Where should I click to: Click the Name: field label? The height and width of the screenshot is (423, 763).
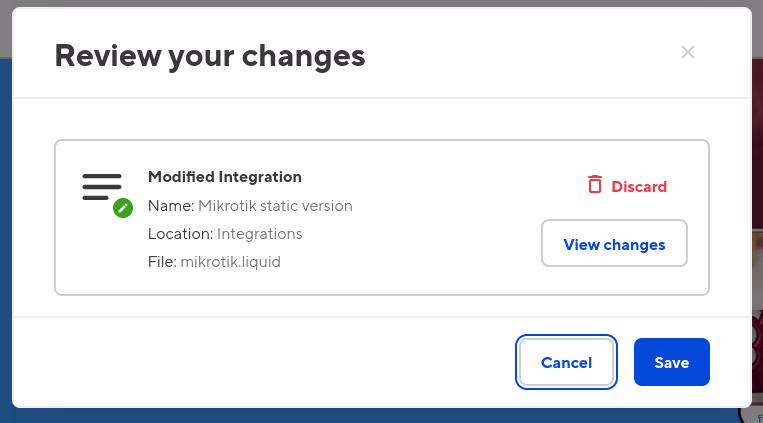click(x=170, y=206)
